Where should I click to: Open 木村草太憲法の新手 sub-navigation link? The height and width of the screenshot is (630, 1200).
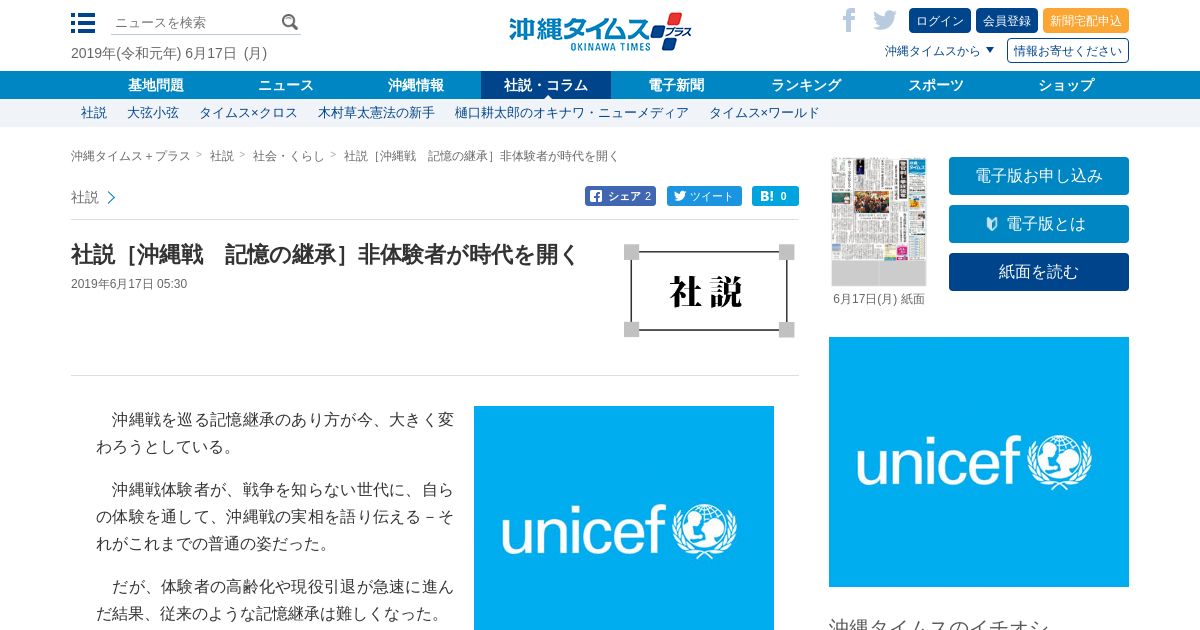click(x=376, y=113)
